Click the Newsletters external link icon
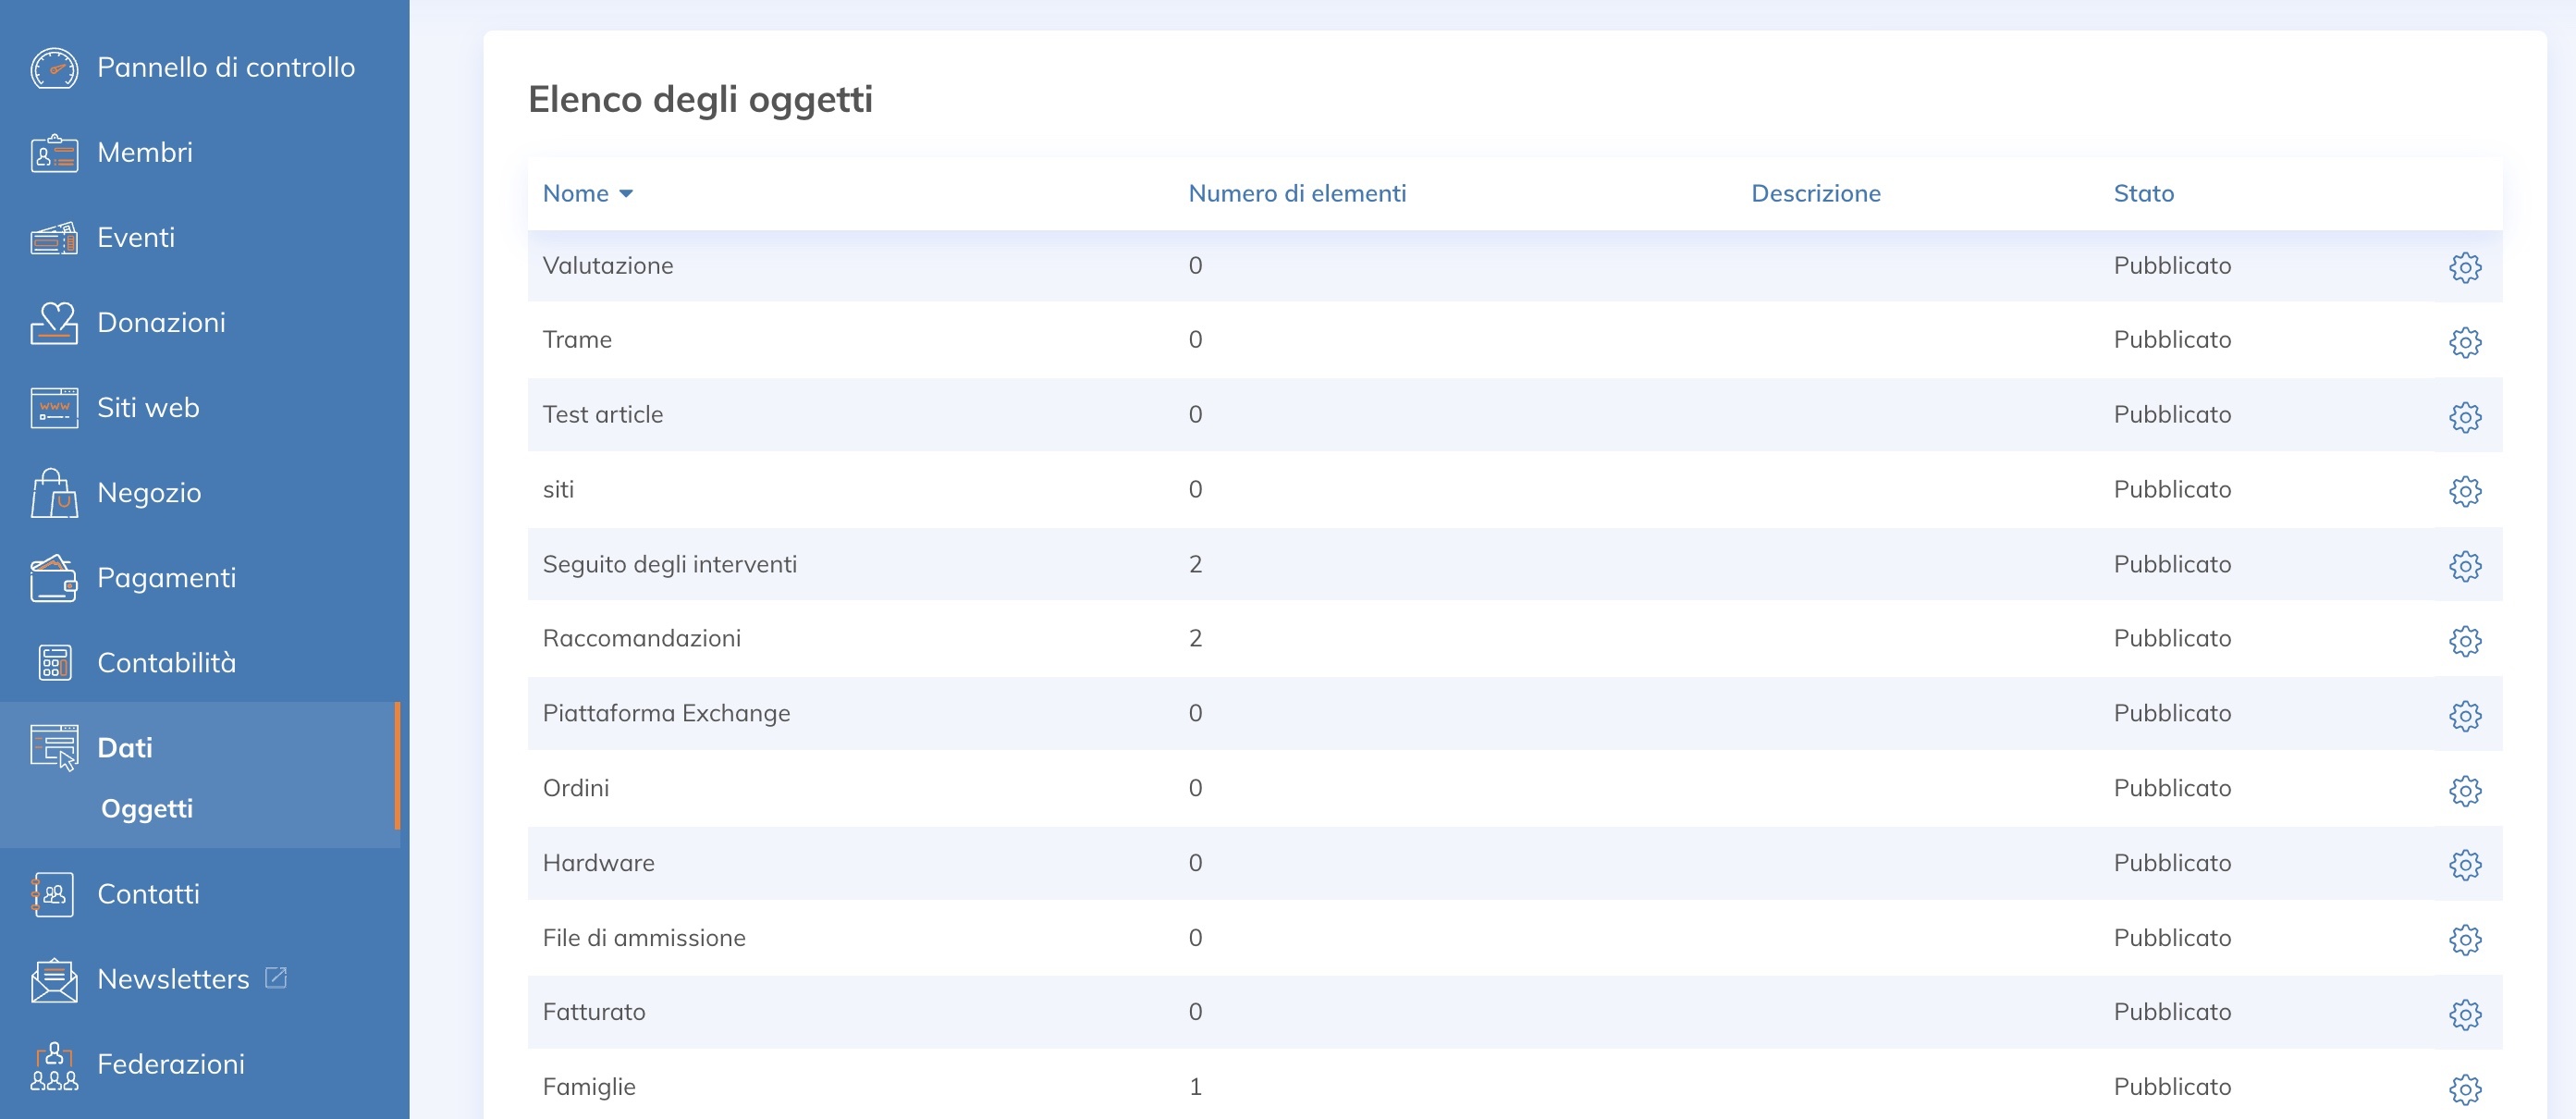 click(x=276, y=977)
